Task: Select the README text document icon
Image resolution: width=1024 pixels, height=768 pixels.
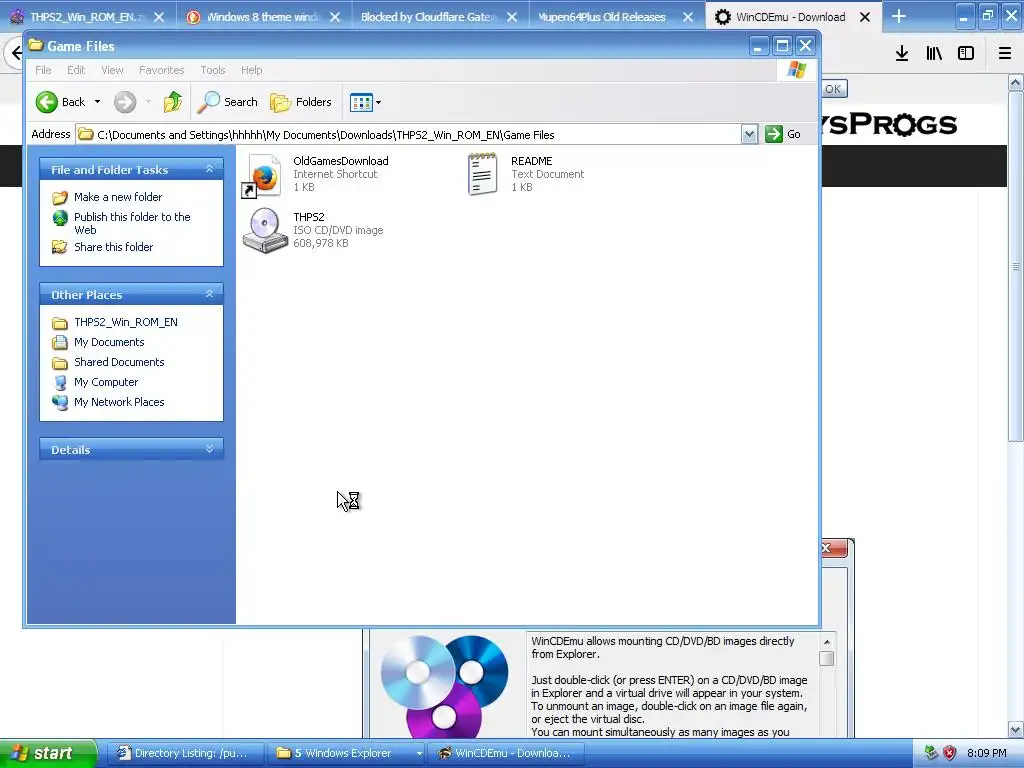Action: [483, 174]
